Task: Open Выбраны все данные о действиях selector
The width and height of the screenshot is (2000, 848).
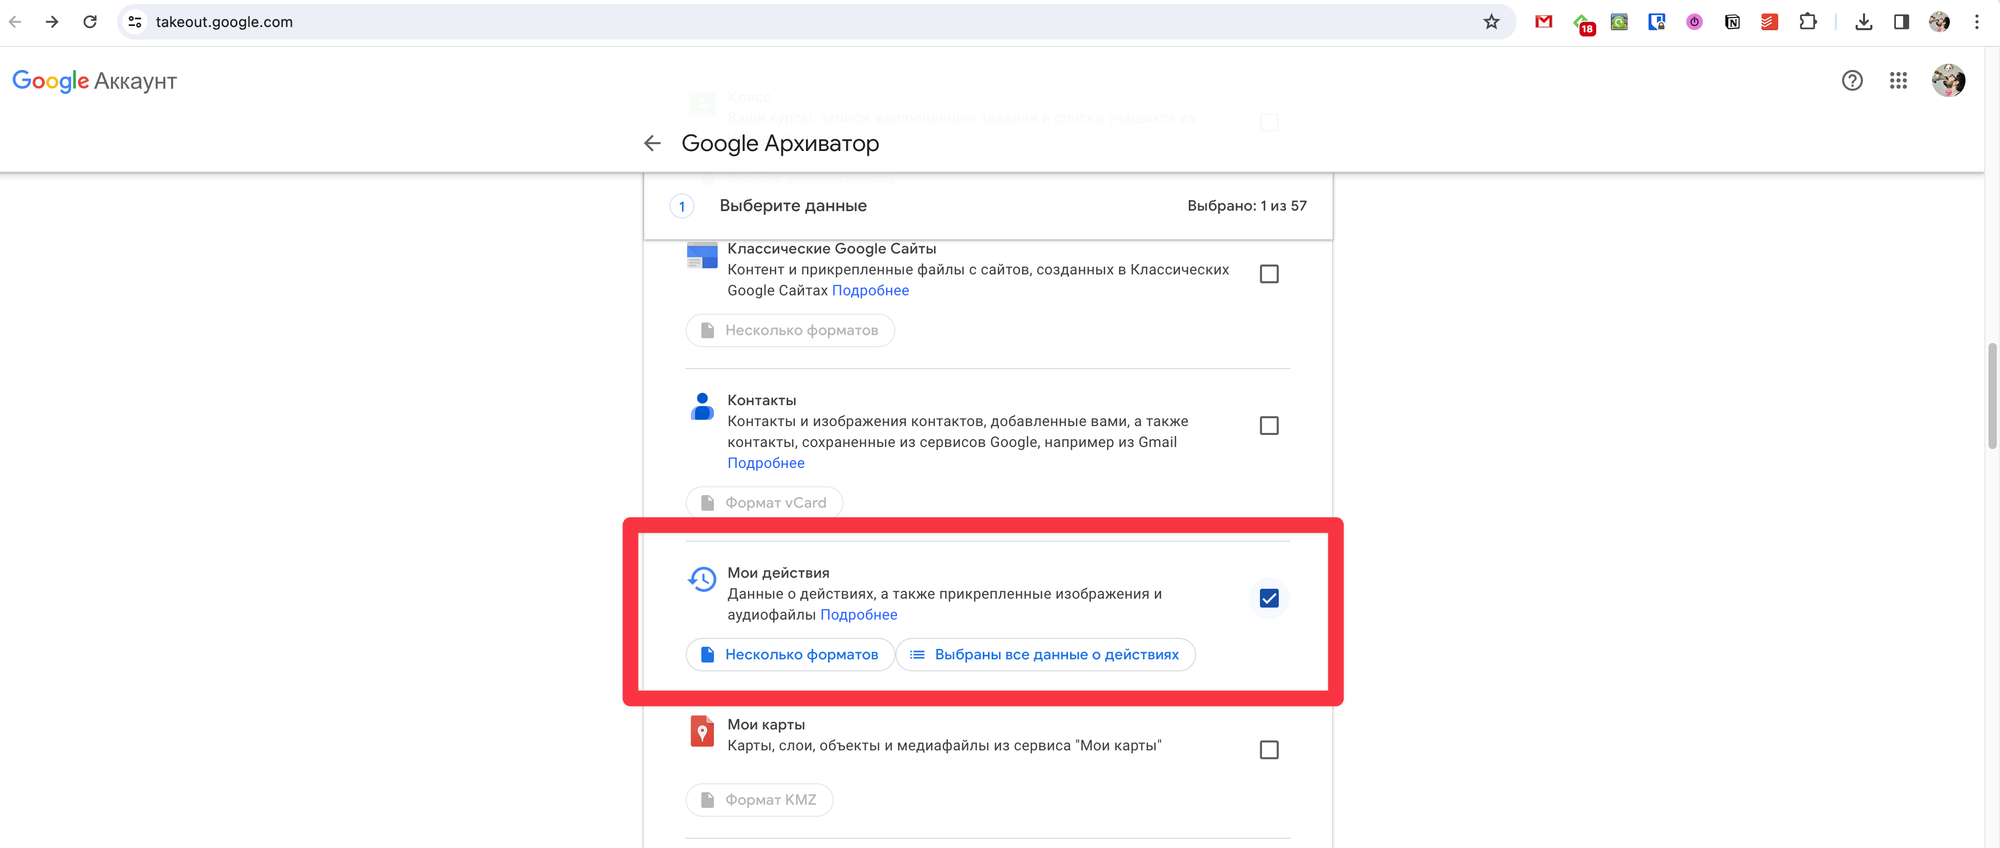Action: 1045,655
